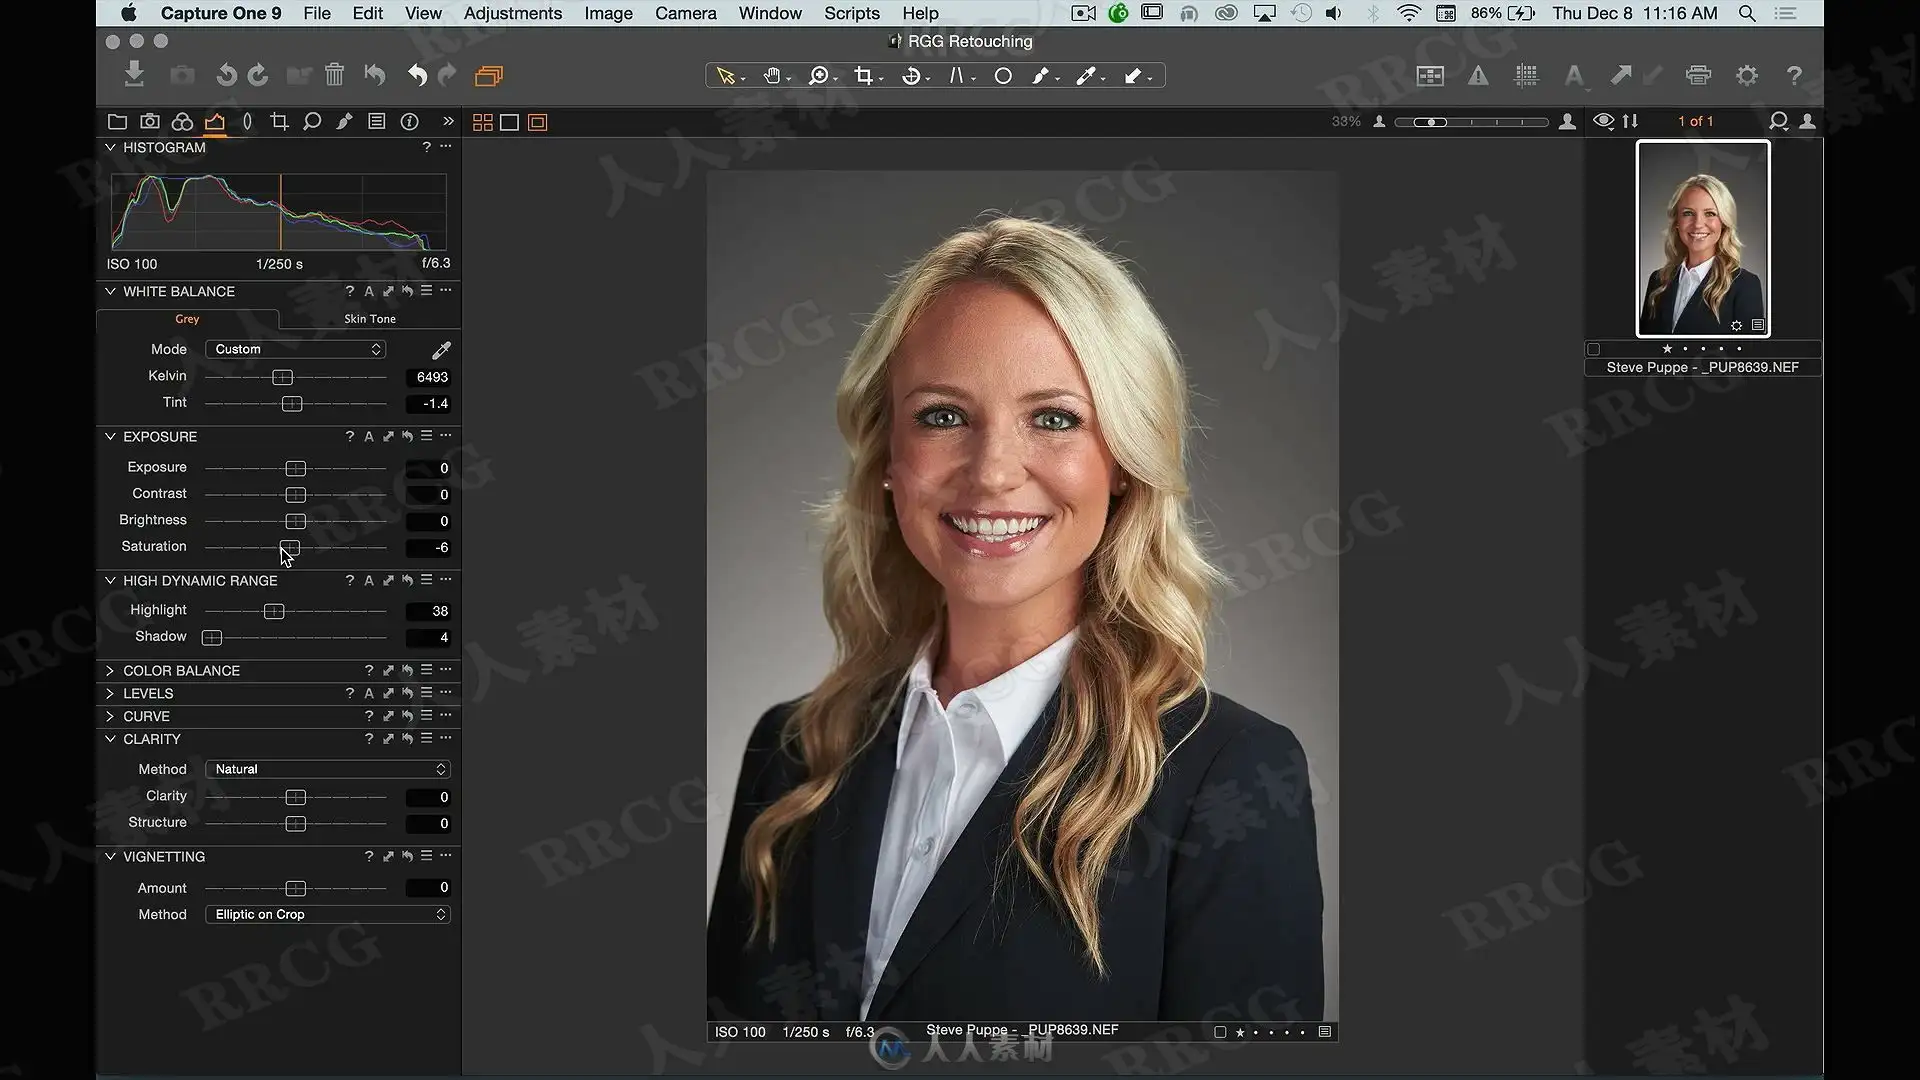
Task: Open the Capture camera tool tab
Action: (x=150, y=122)
